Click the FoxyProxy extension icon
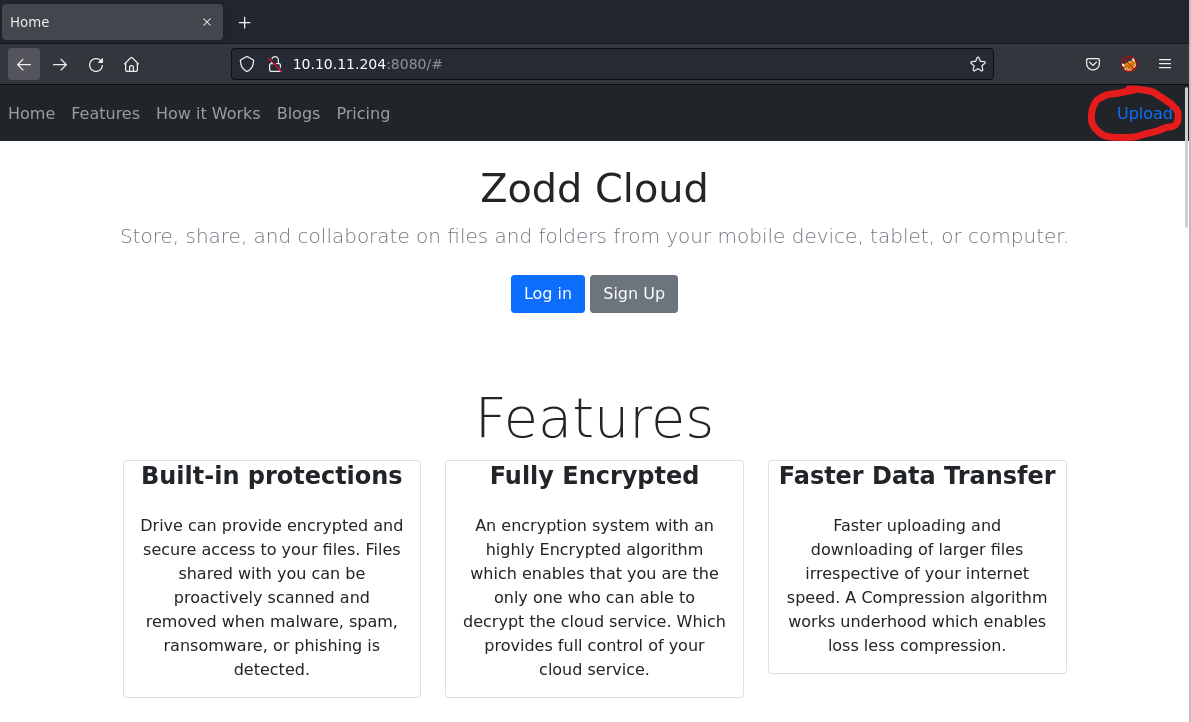Screen dimensions: 1191x722 coord(1129,65)
